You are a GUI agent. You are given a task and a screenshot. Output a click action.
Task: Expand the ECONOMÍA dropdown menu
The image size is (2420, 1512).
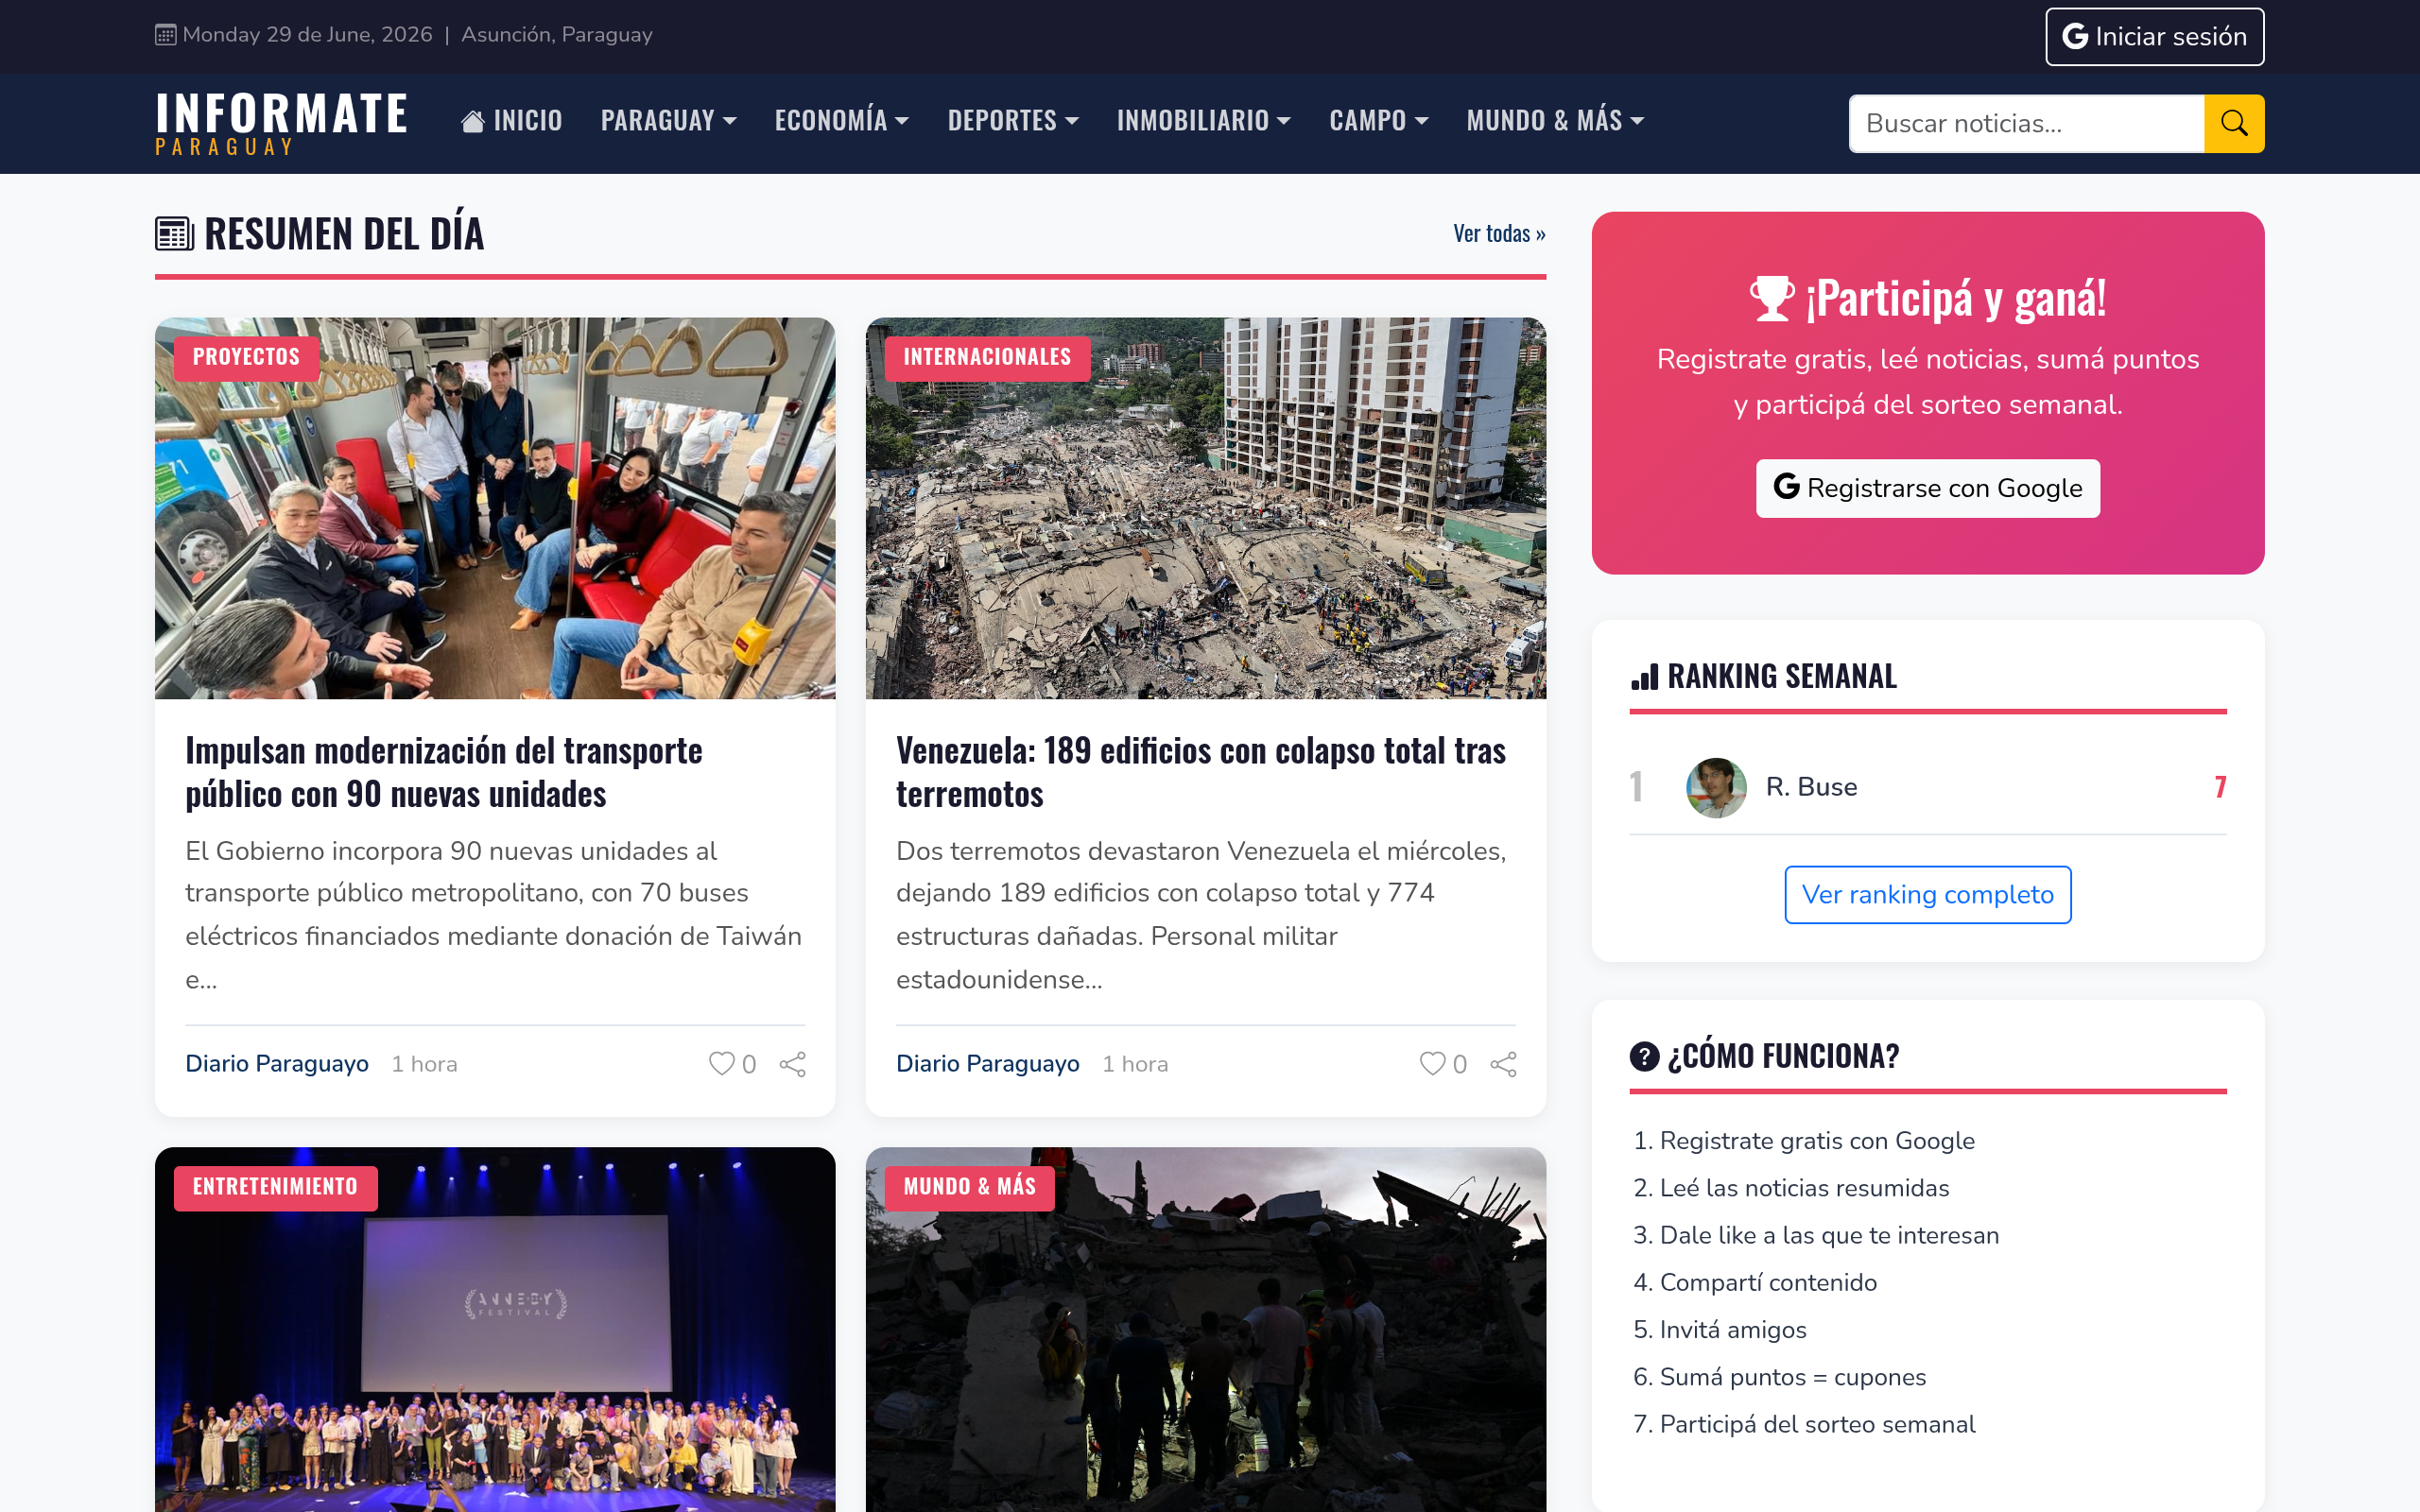(842, 121)
